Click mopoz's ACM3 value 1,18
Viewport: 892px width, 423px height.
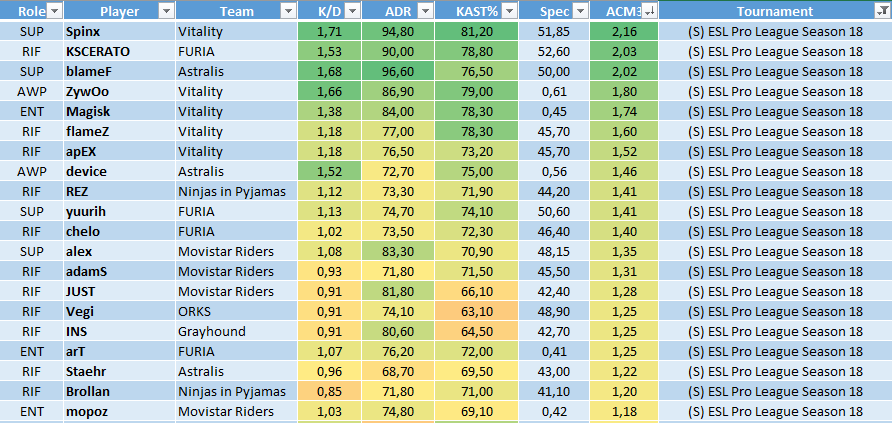624,411
